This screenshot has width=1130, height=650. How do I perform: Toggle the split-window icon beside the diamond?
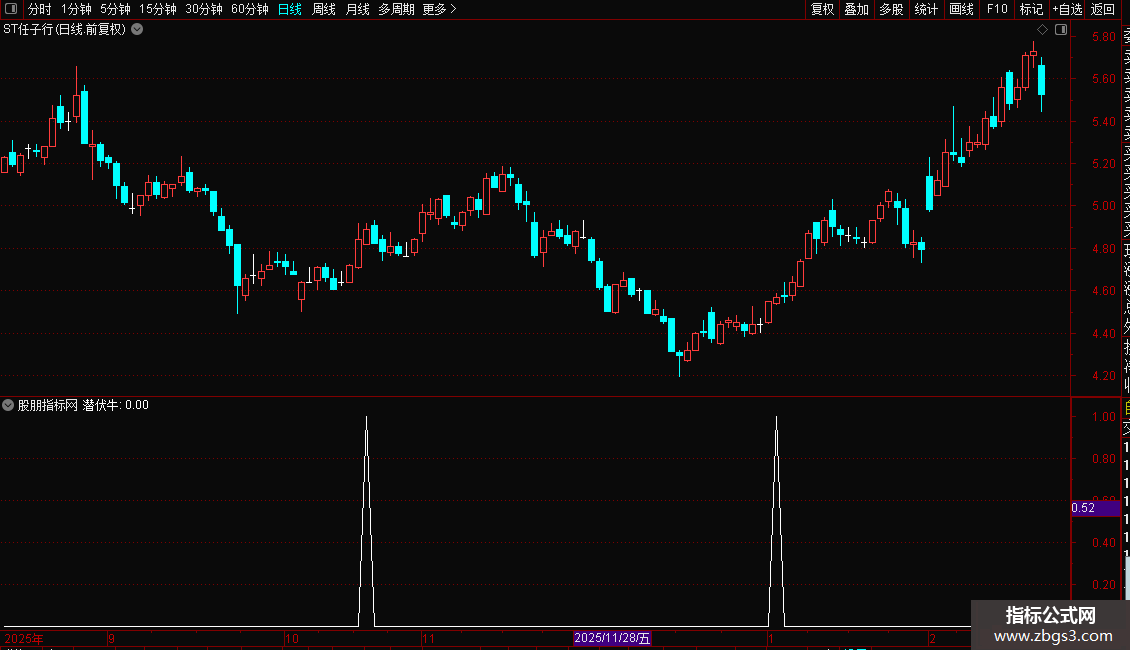tap(1061, 30)
